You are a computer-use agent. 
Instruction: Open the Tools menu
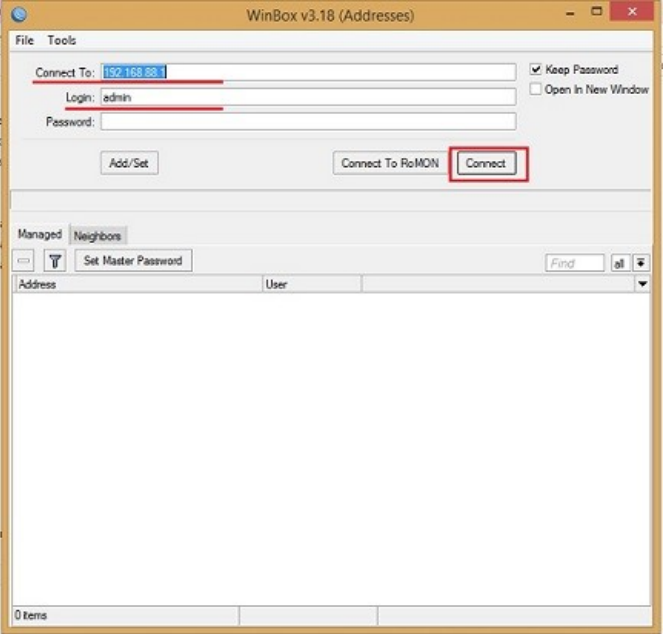pyautogui.click(x=62, y=41)
